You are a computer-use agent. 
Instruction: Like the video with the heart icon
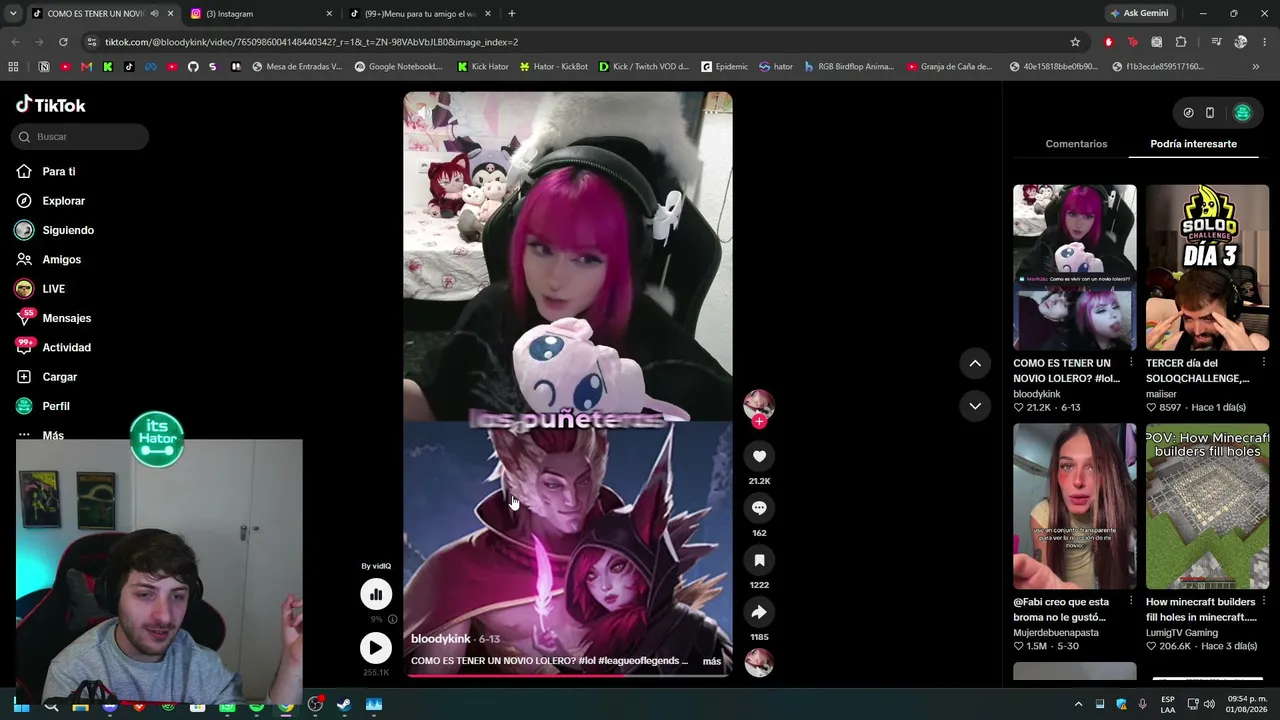[x=759, y=456]
